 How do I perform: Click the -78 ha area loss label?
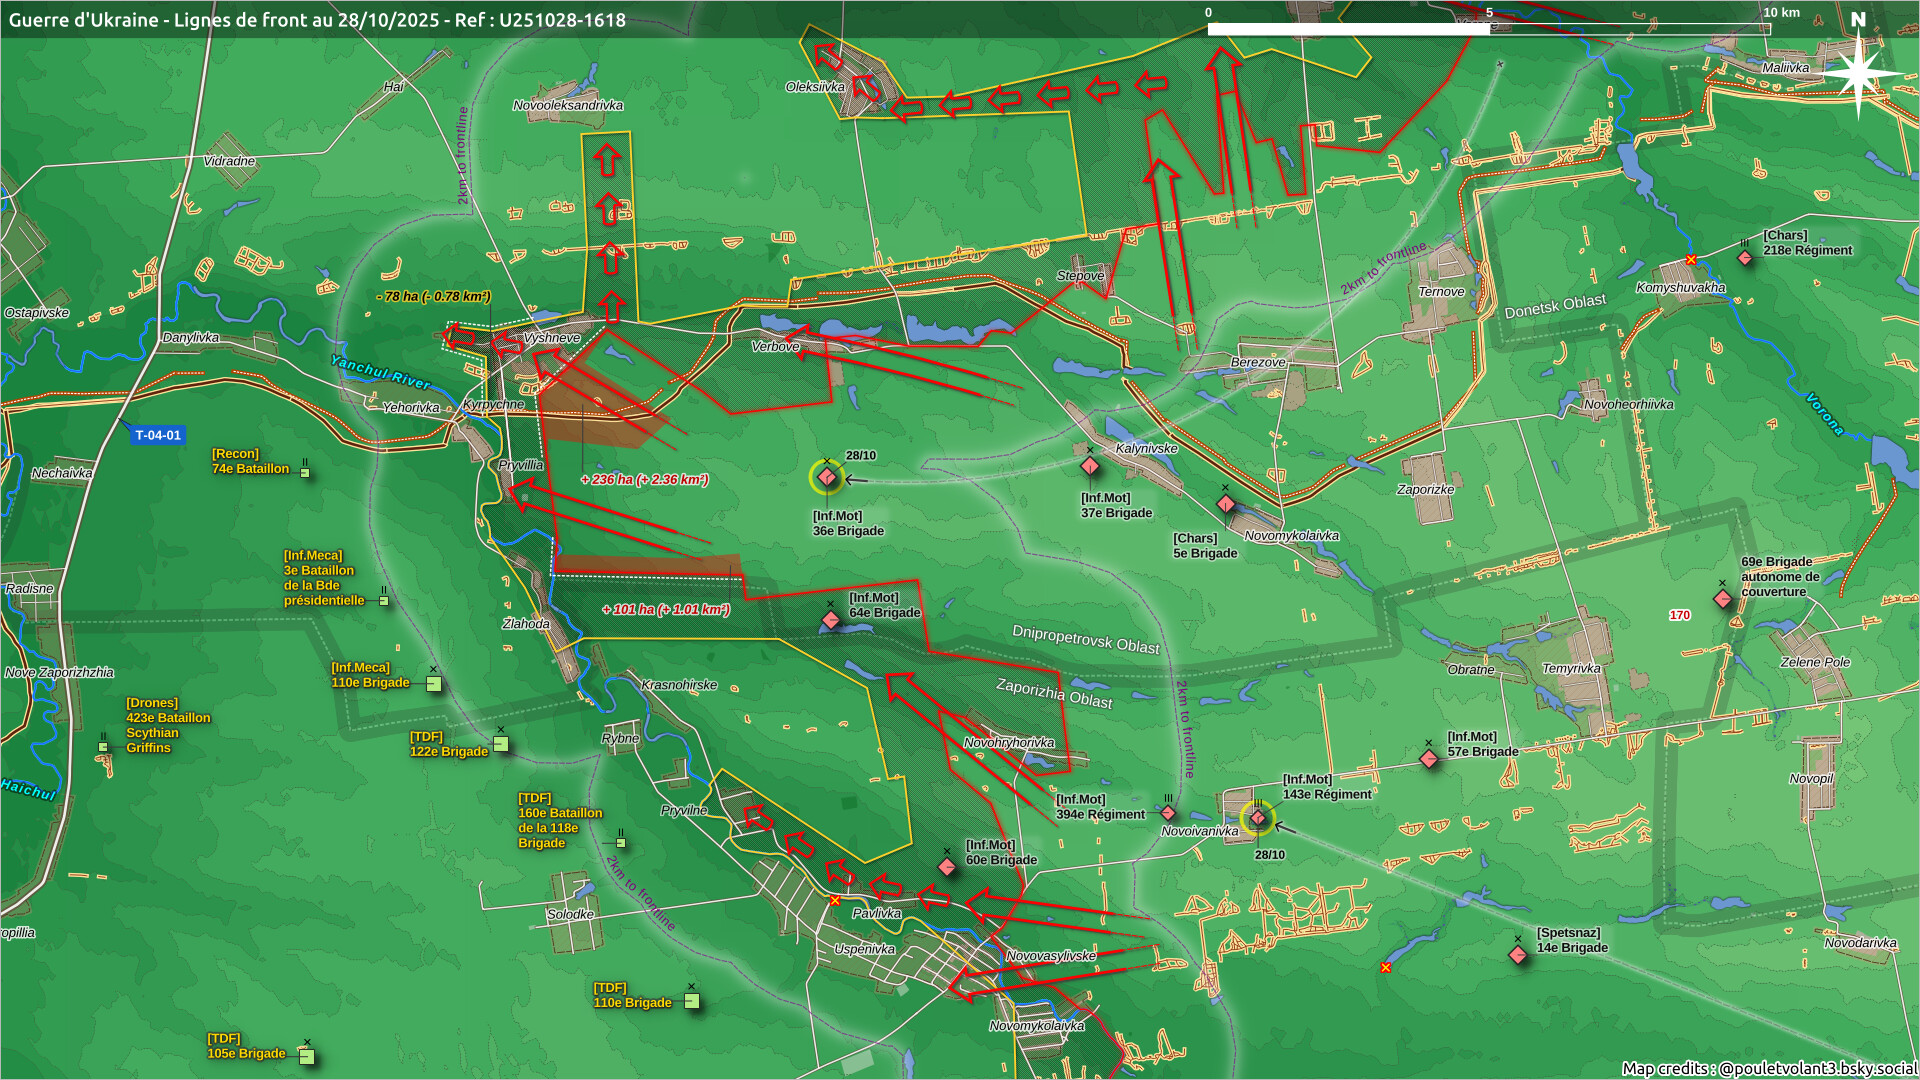tap(433, 297)
